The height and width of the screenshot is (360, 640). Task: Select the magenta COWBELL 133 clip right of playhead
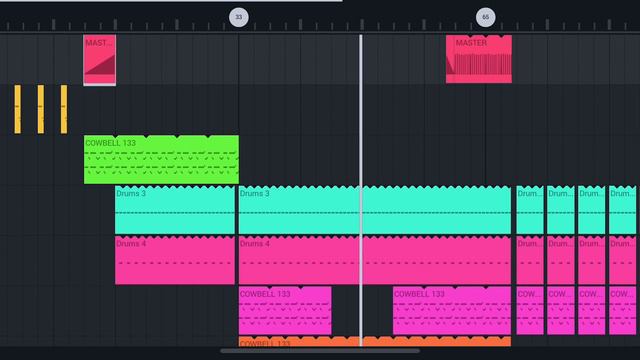tap(452, 311)
